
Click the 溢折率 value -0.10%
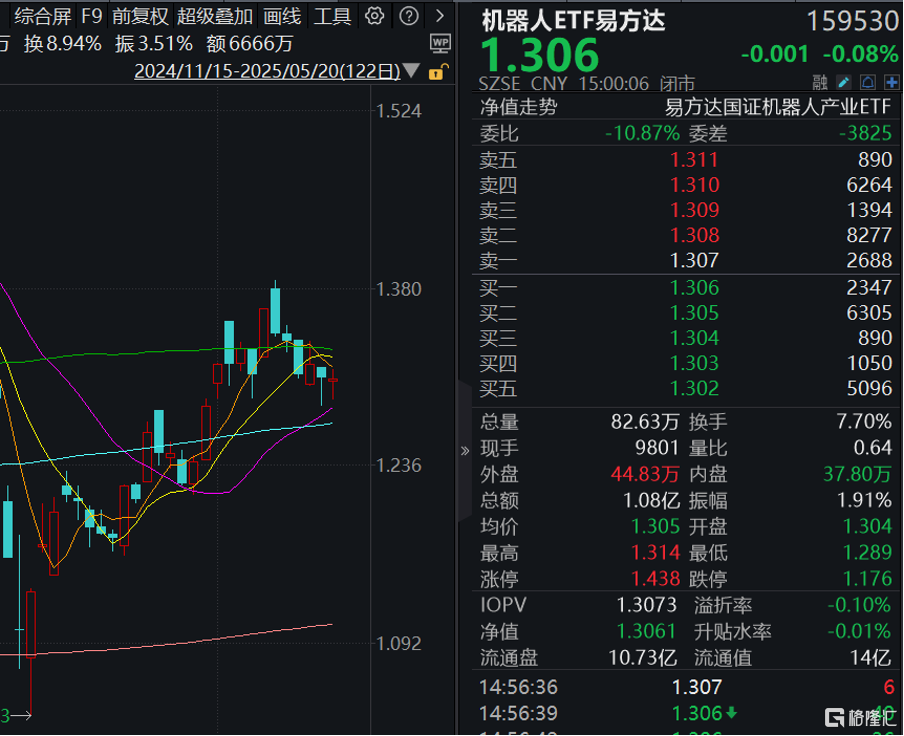point(859,605)
